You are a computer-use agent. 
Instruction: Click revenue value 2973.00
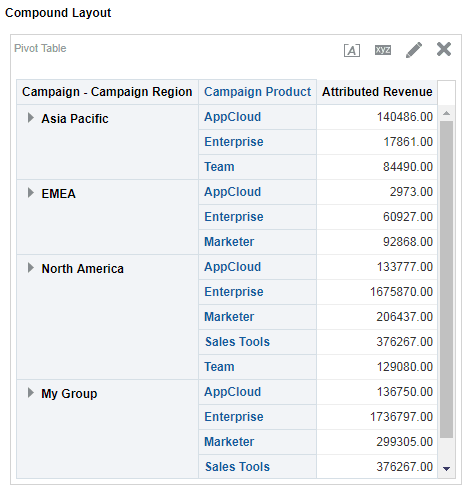tap(411, 192)
